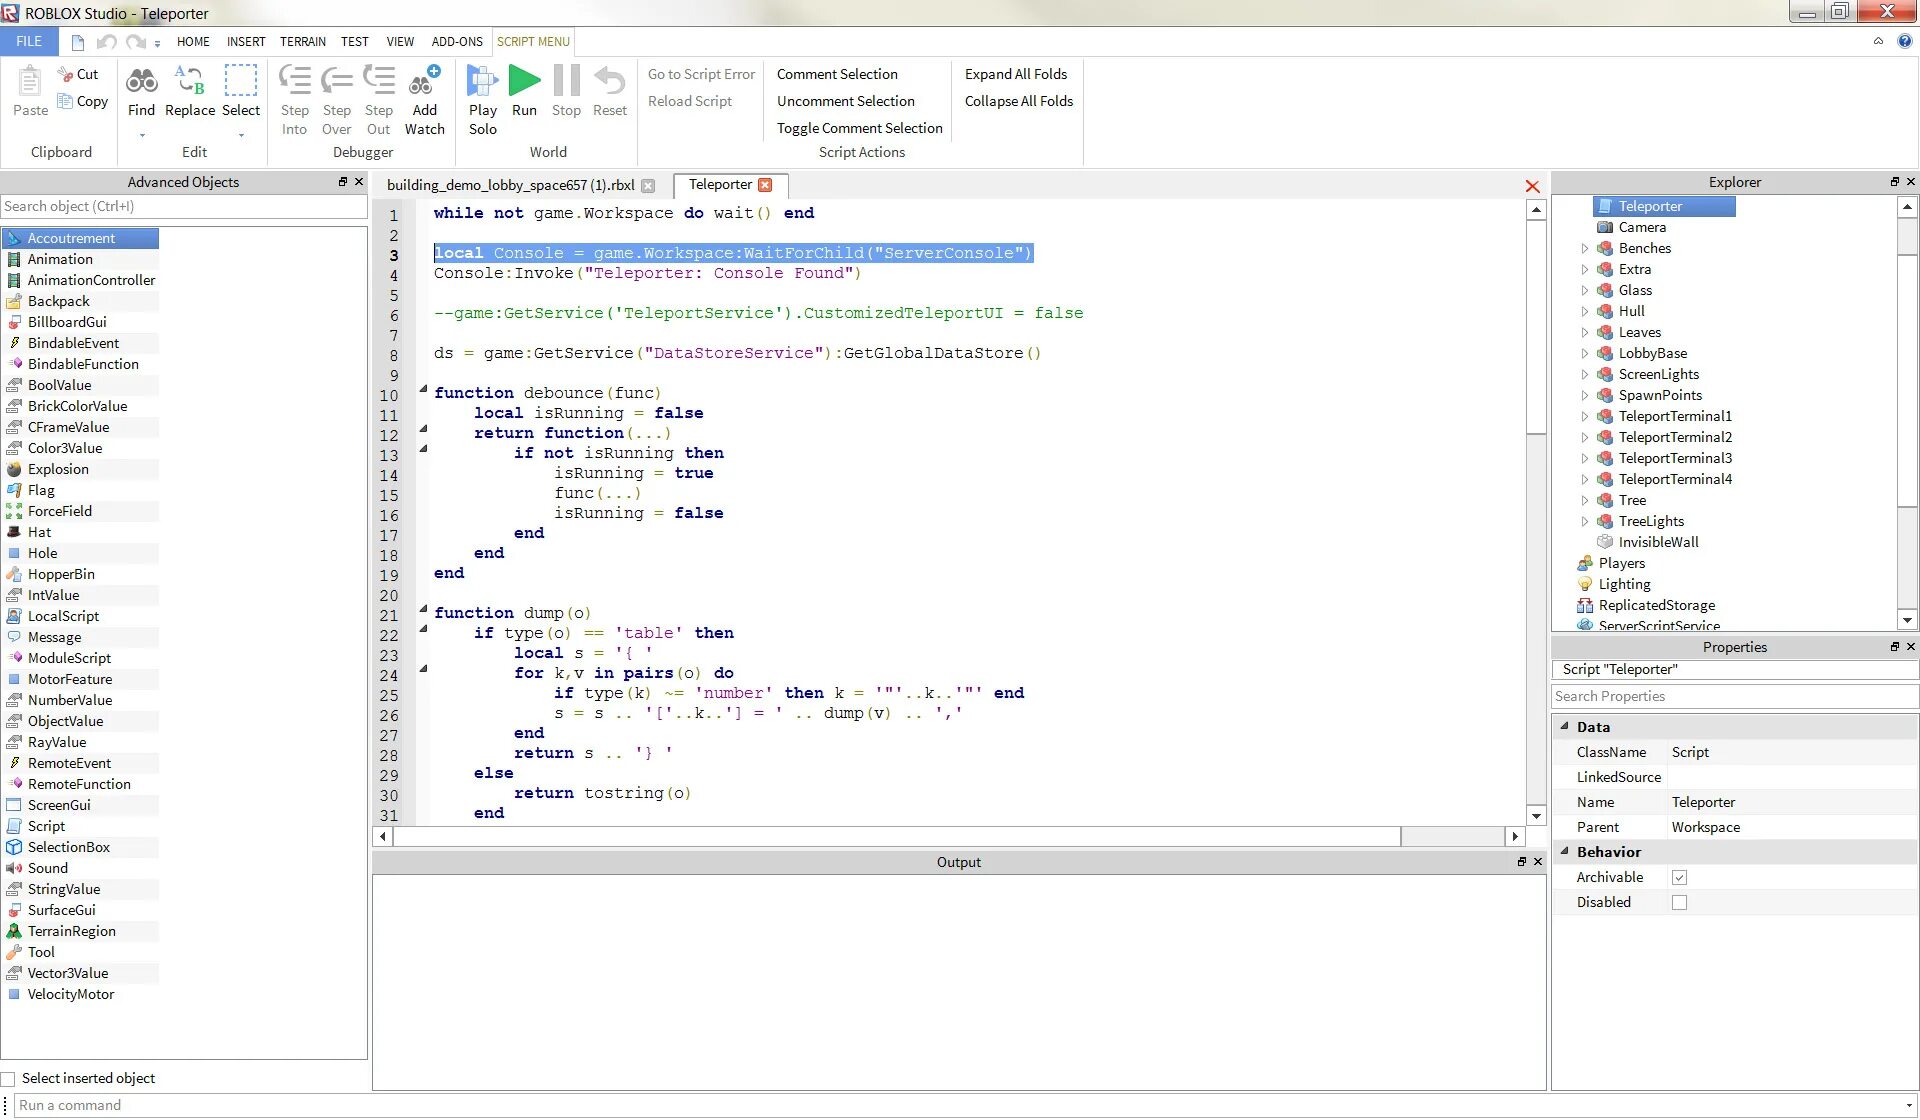Click the Reset script button

[607, 91]
